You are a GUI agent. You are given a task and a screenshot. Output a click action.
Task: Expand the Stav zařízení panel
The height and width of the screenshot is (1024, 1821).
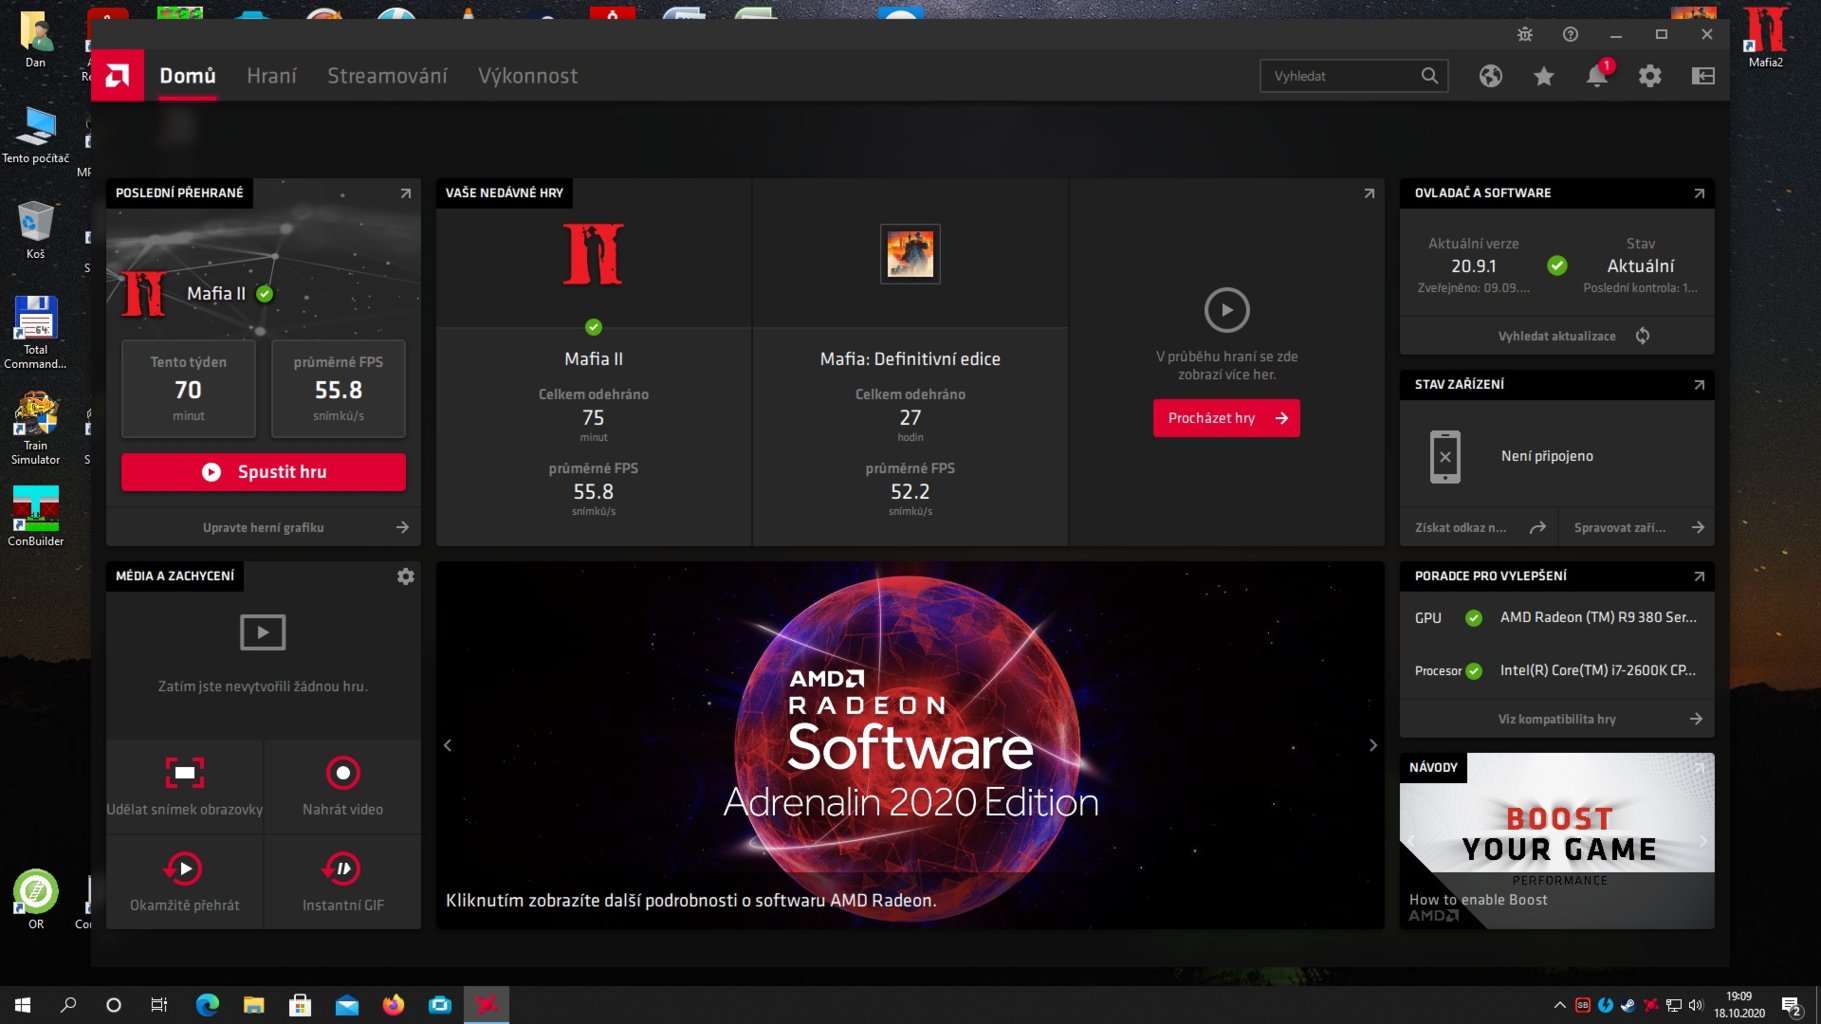(x=1699, y=384)
